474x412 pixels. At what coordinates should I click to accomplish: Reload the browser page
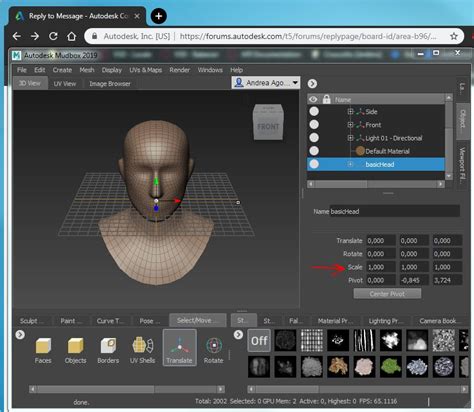click(x=53, y=36)
